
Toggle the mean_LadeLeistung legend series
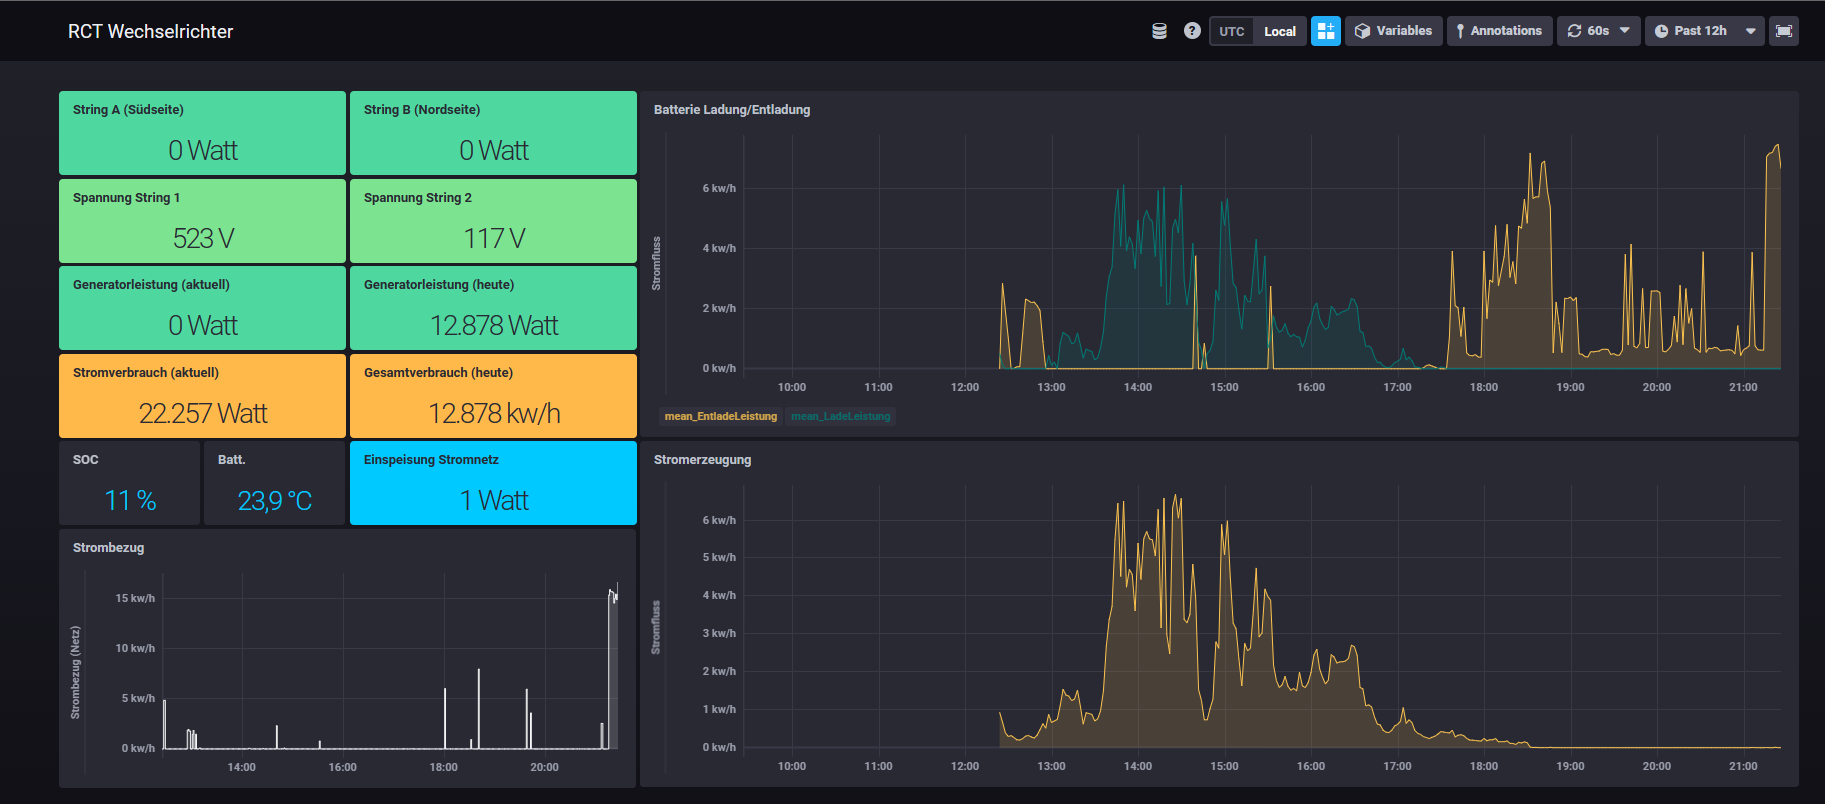(840, 416)
